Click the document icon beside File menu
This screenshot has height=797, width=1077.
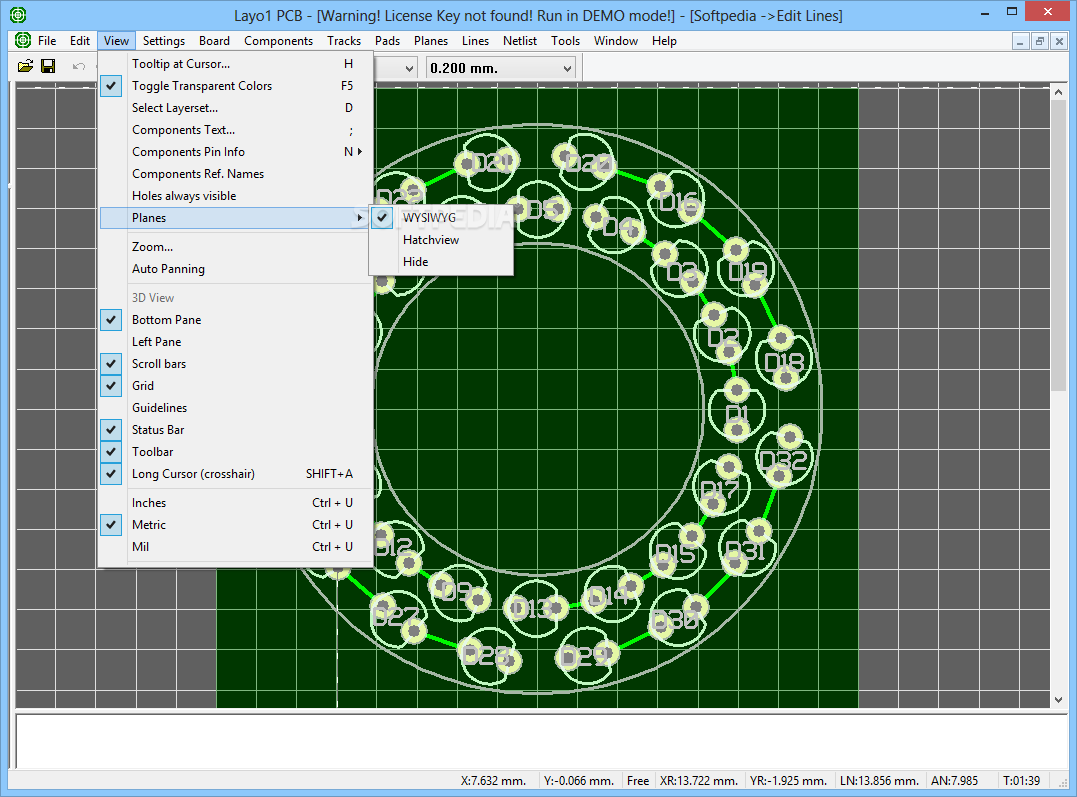23,41
